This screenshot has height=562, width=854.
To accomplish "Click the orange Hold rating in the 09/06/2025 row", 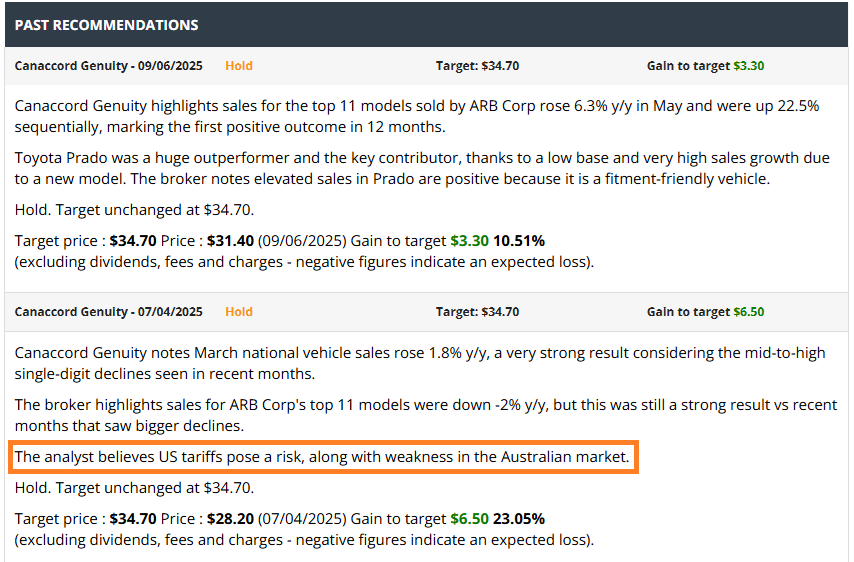I will [239, 66].
